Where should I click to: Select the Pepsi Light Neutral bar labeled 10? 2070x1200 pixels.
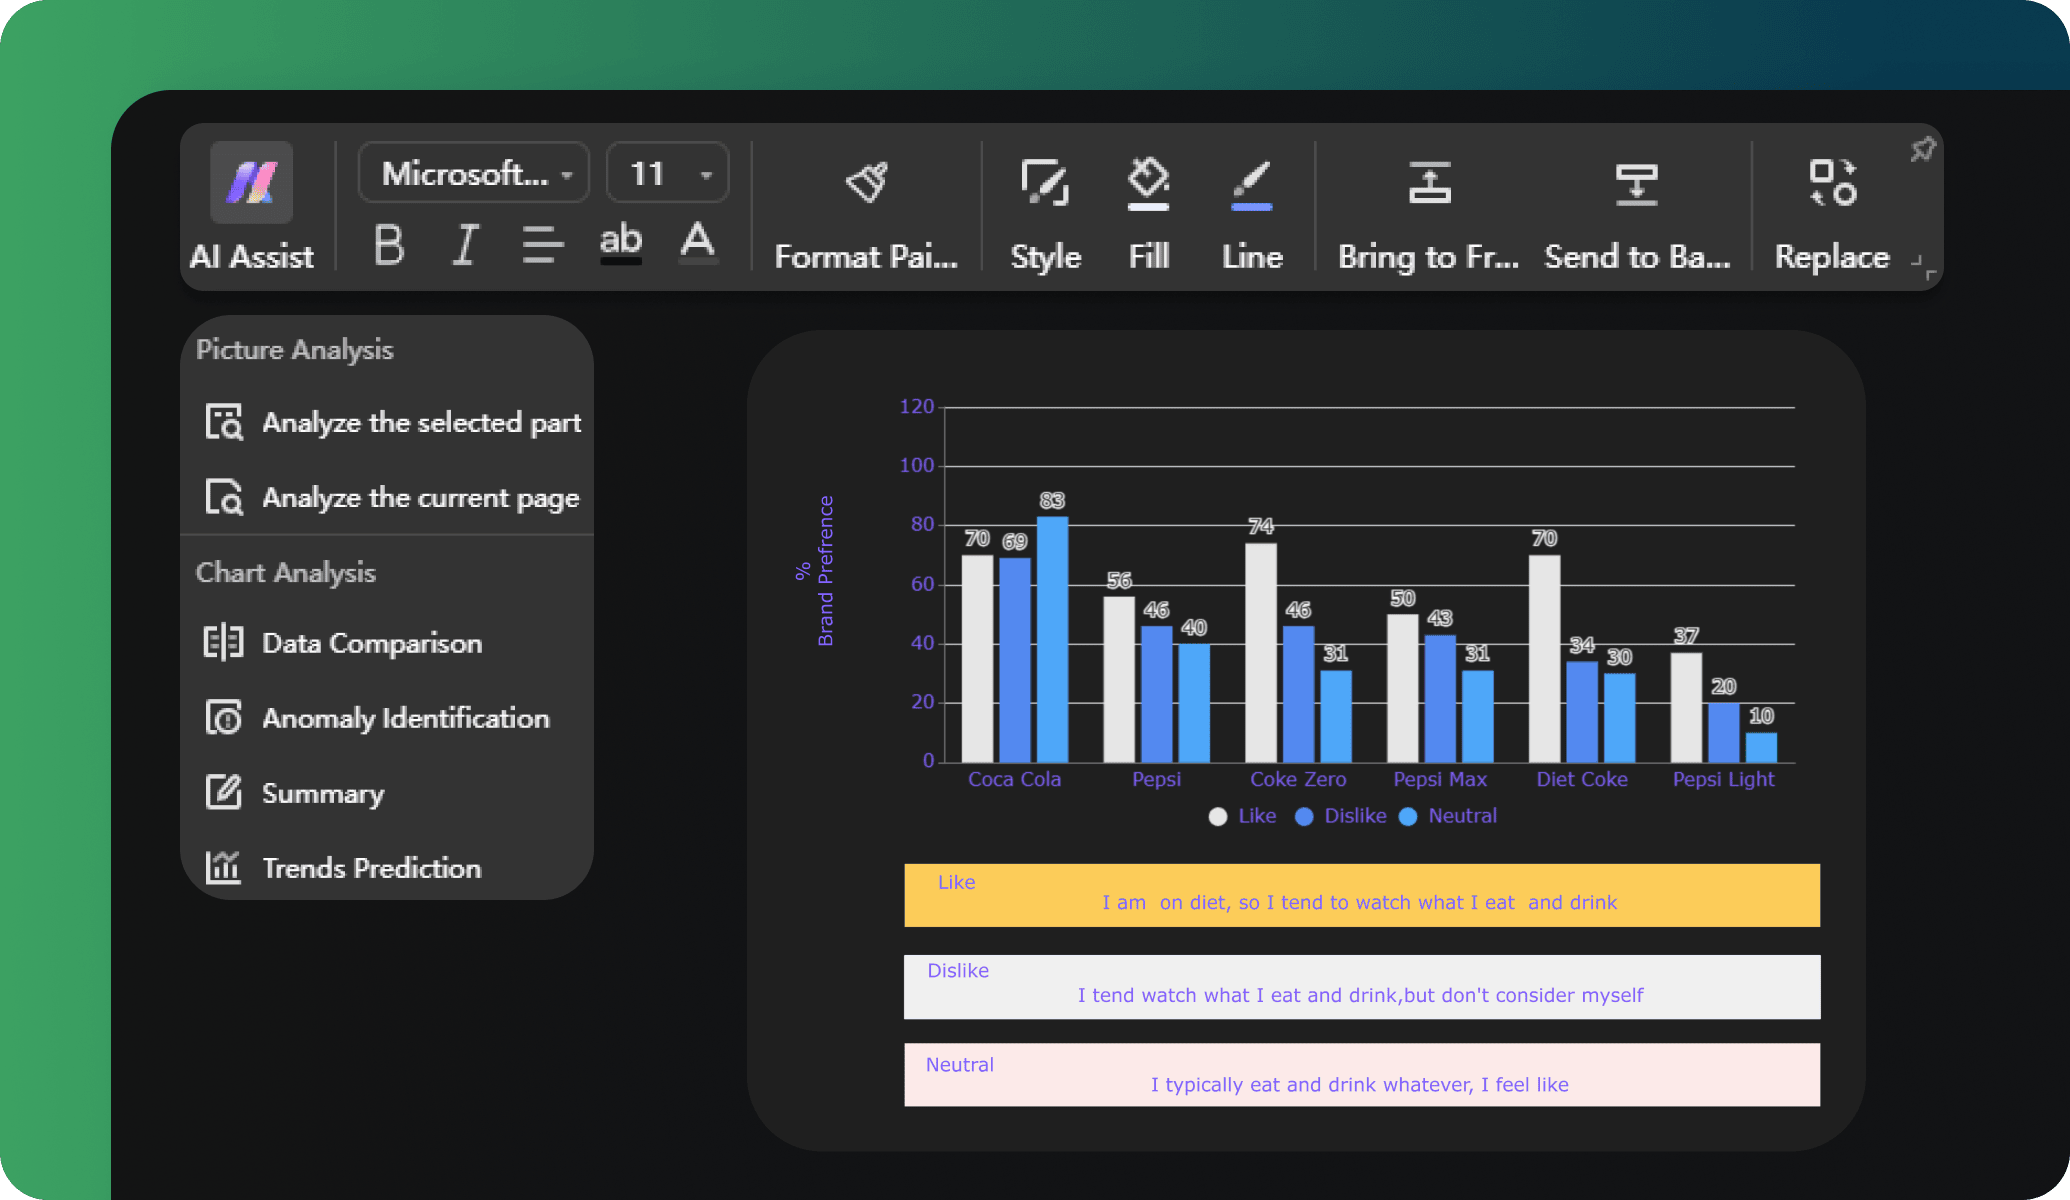(1761, 748)
